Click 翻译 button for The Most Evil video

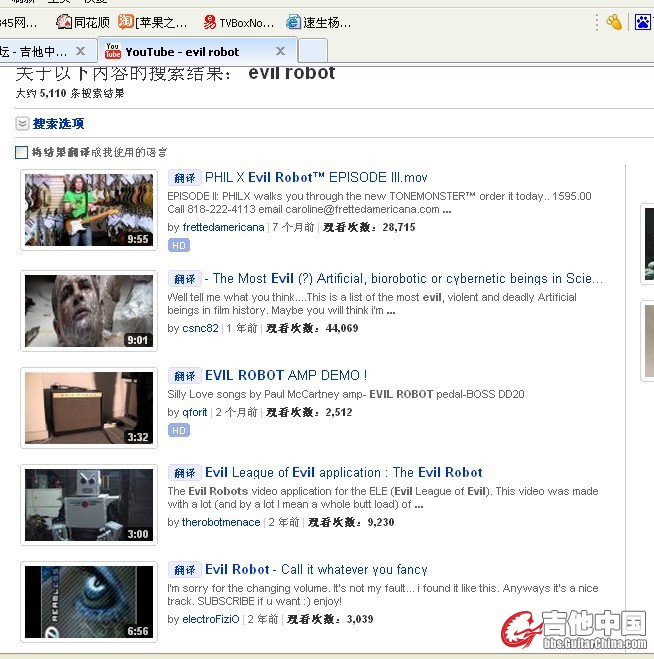[x=185, y=279]
